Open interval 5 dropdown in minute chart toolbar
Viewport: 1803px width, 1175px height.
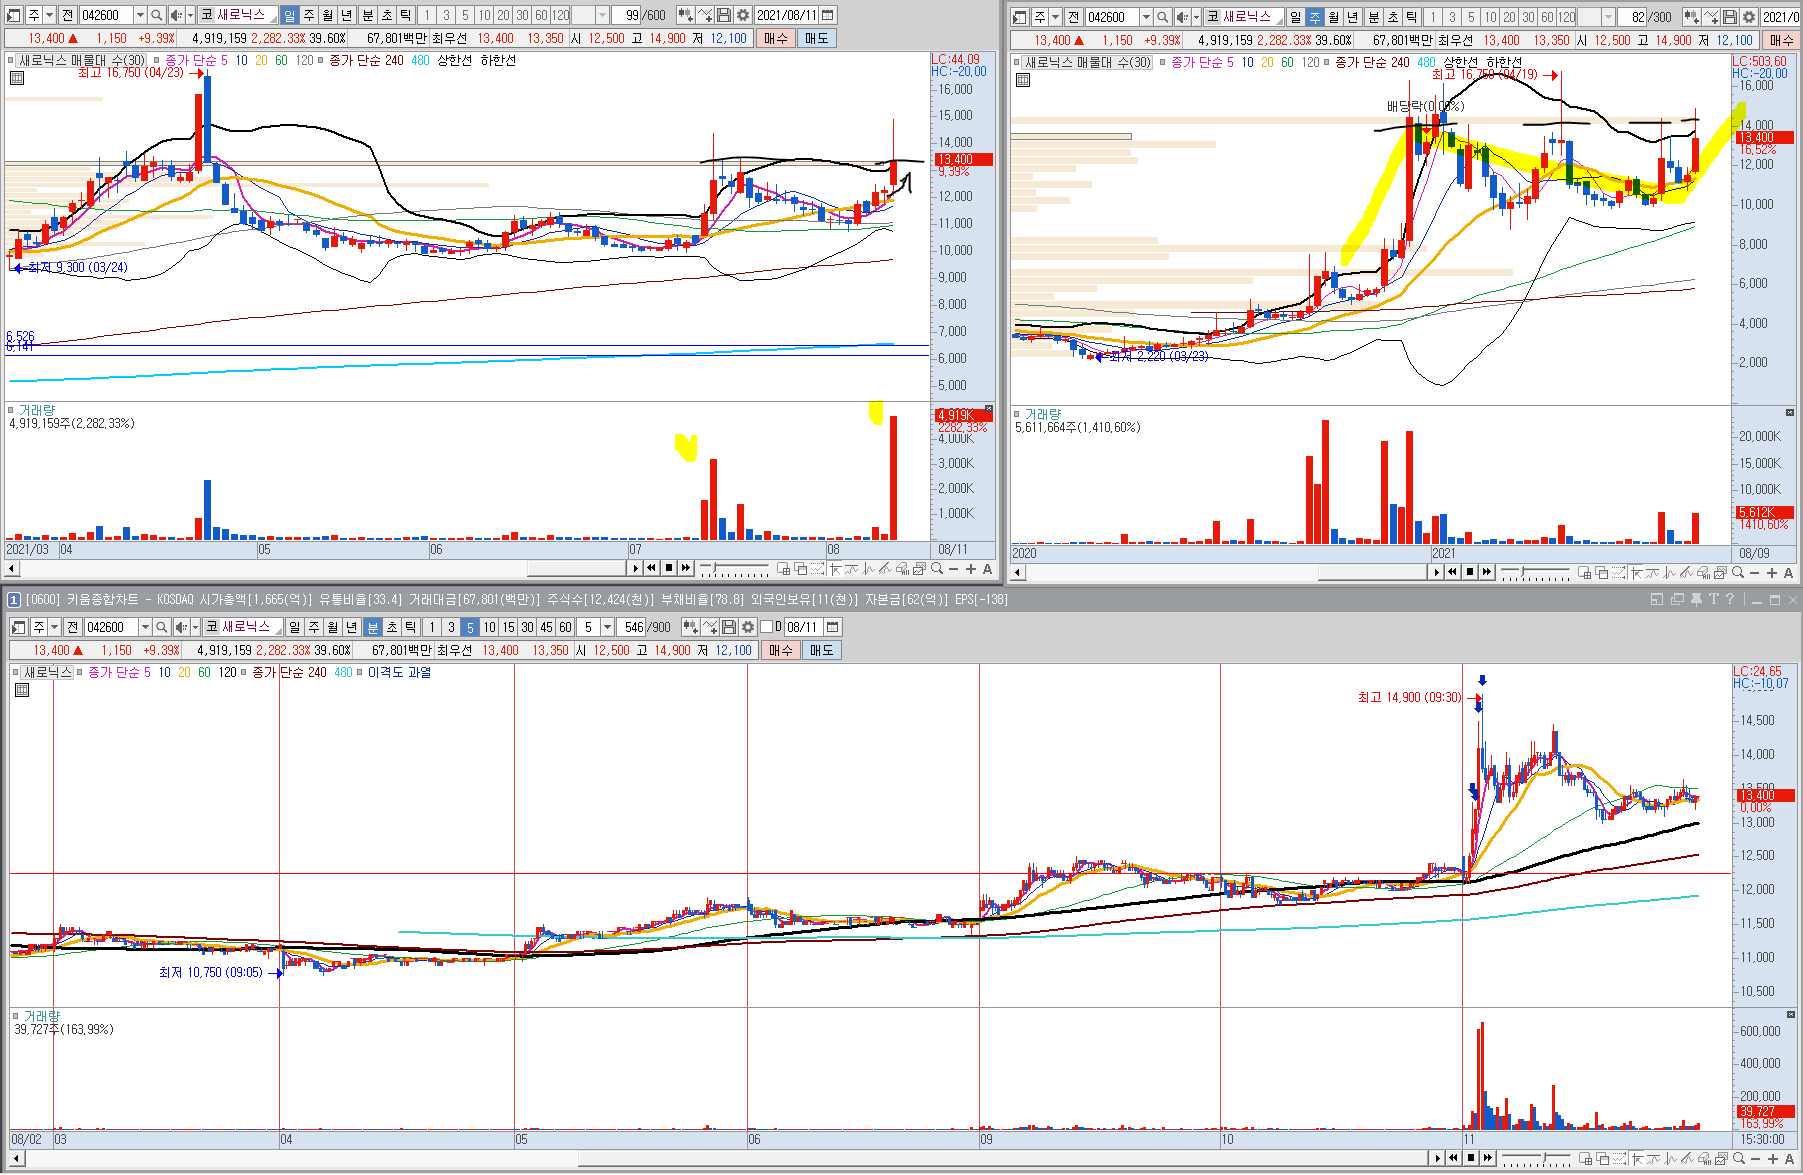(607, 627)
